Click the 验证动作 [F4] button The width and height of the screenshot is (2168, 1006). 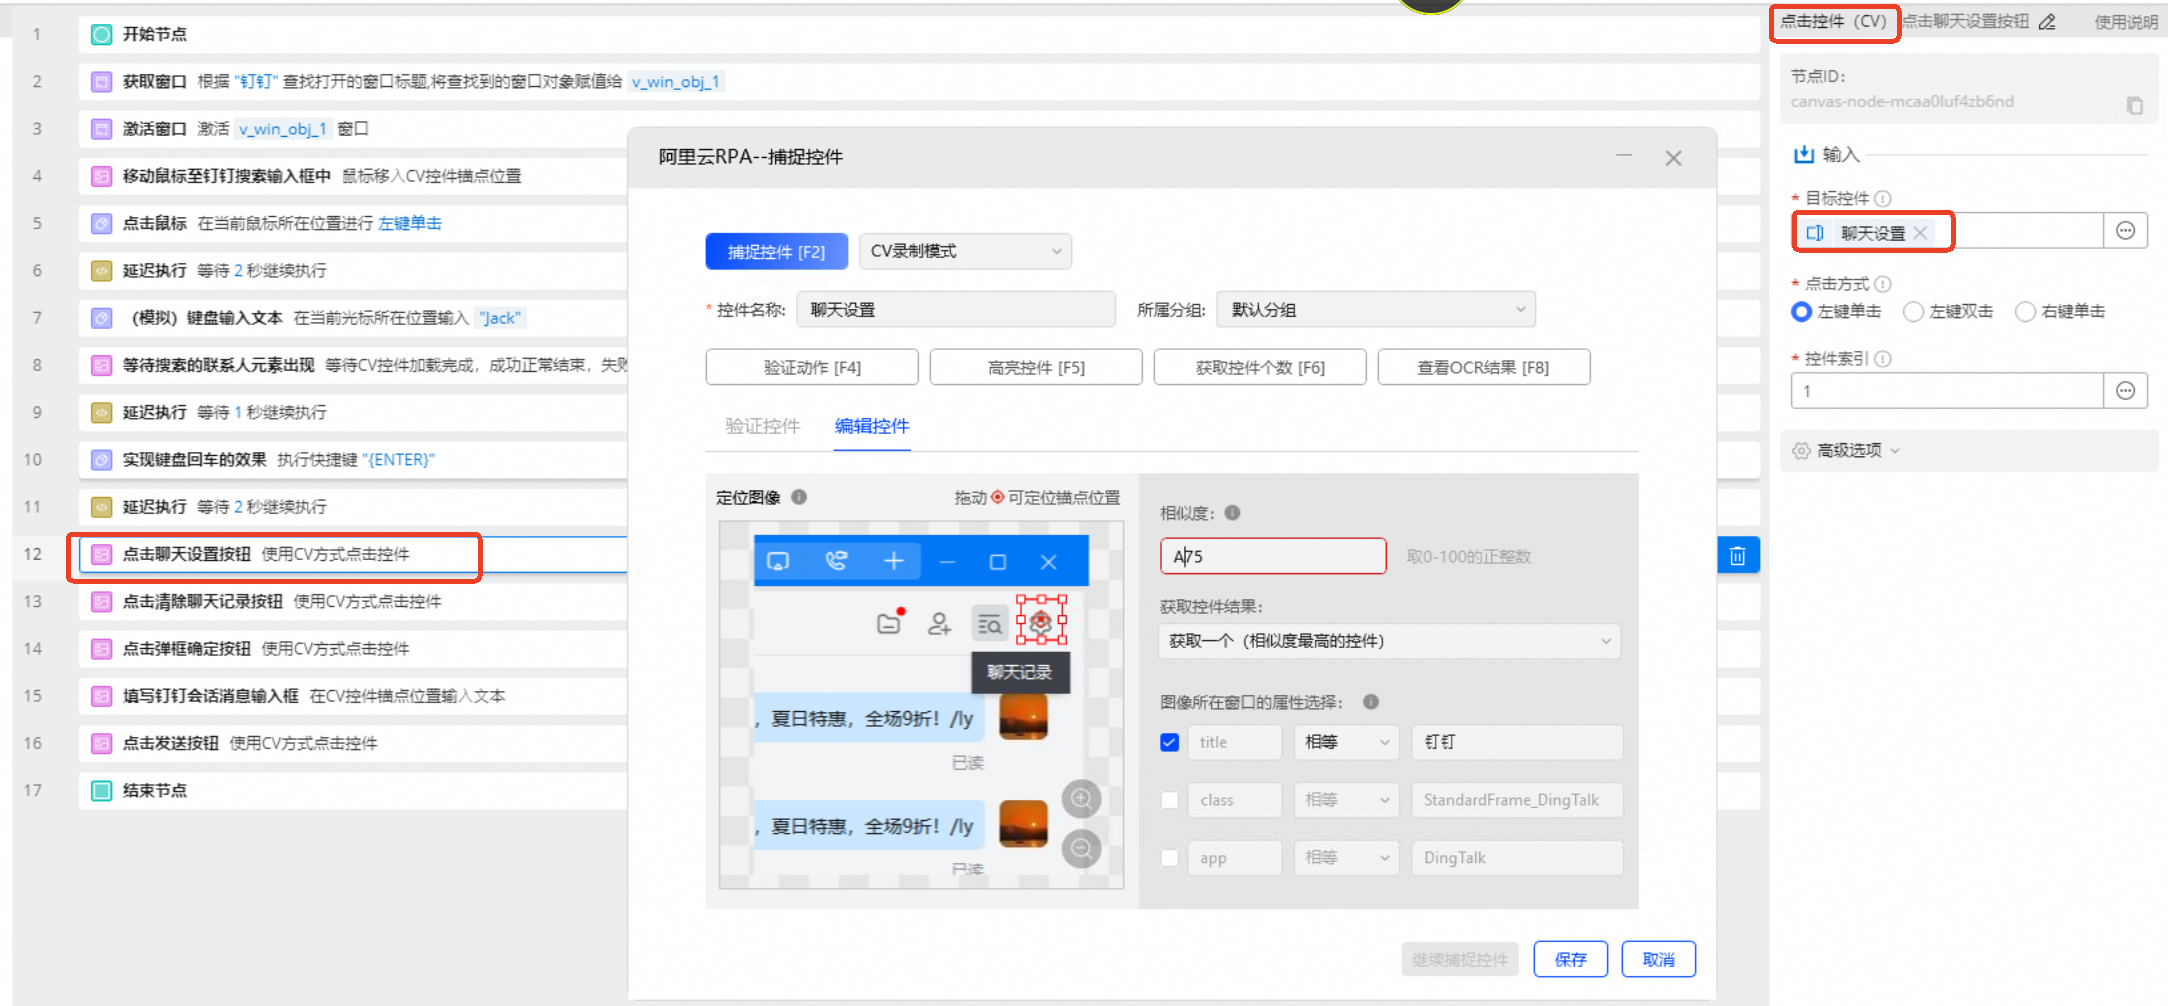point(812,367)
